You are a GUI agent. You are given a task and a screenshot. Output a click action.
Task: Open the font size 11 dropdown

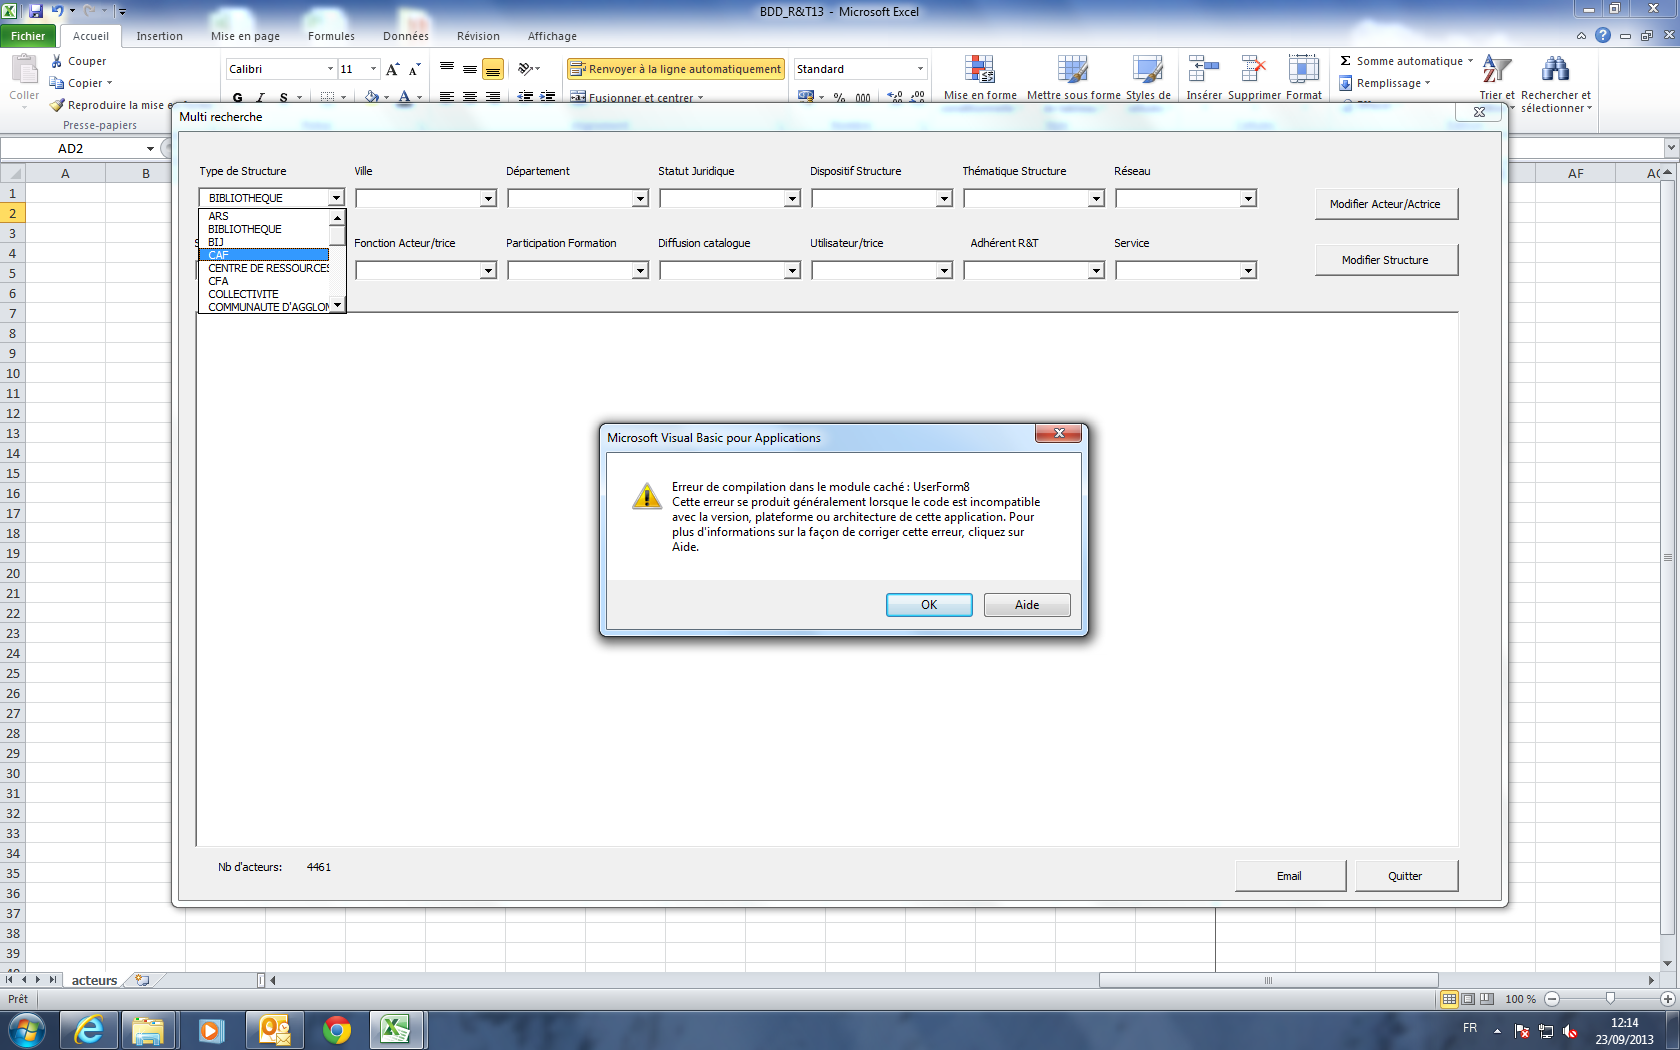[x=373, y=69]
